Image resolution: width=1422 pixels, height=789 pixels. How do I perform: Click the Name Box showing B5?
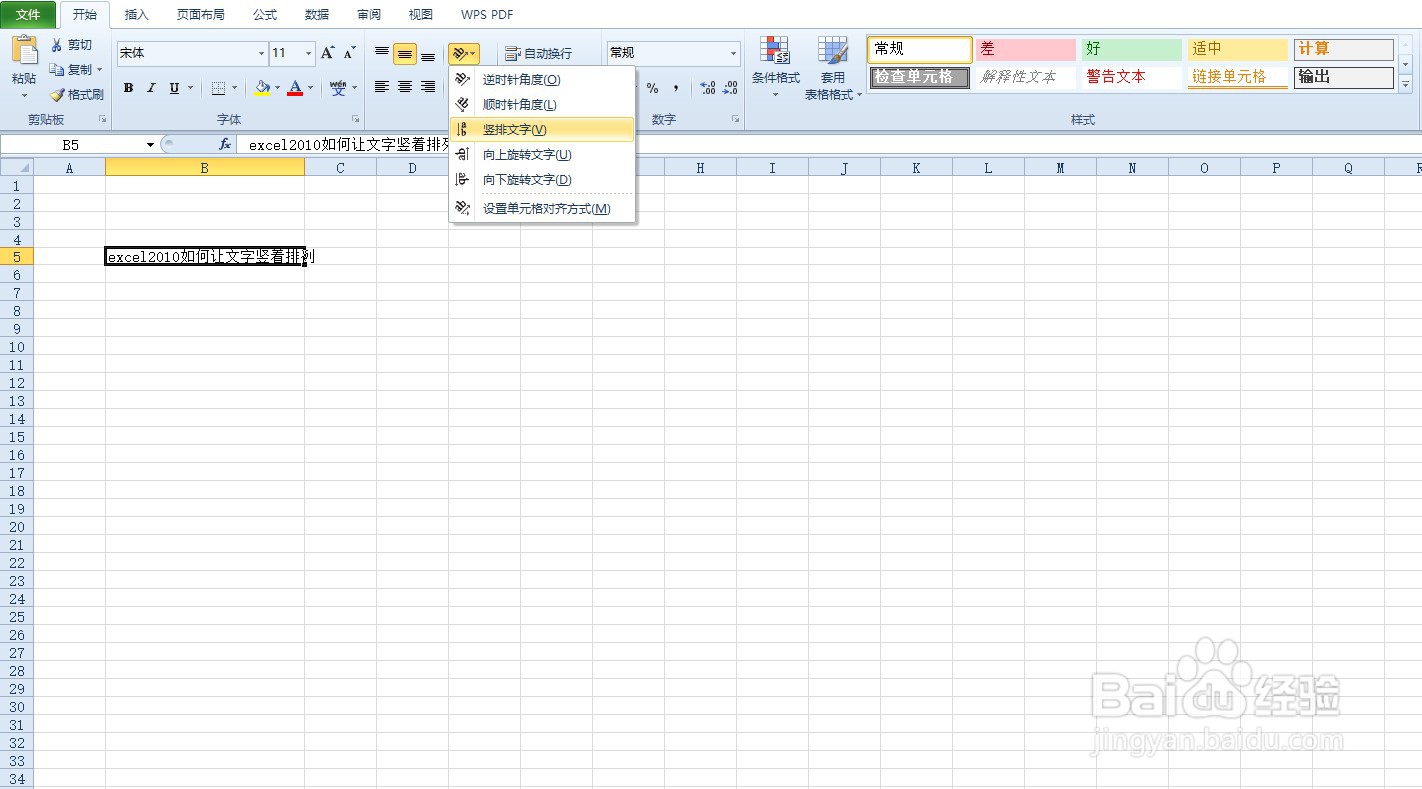pyautogui.click(x=70, y=143)
